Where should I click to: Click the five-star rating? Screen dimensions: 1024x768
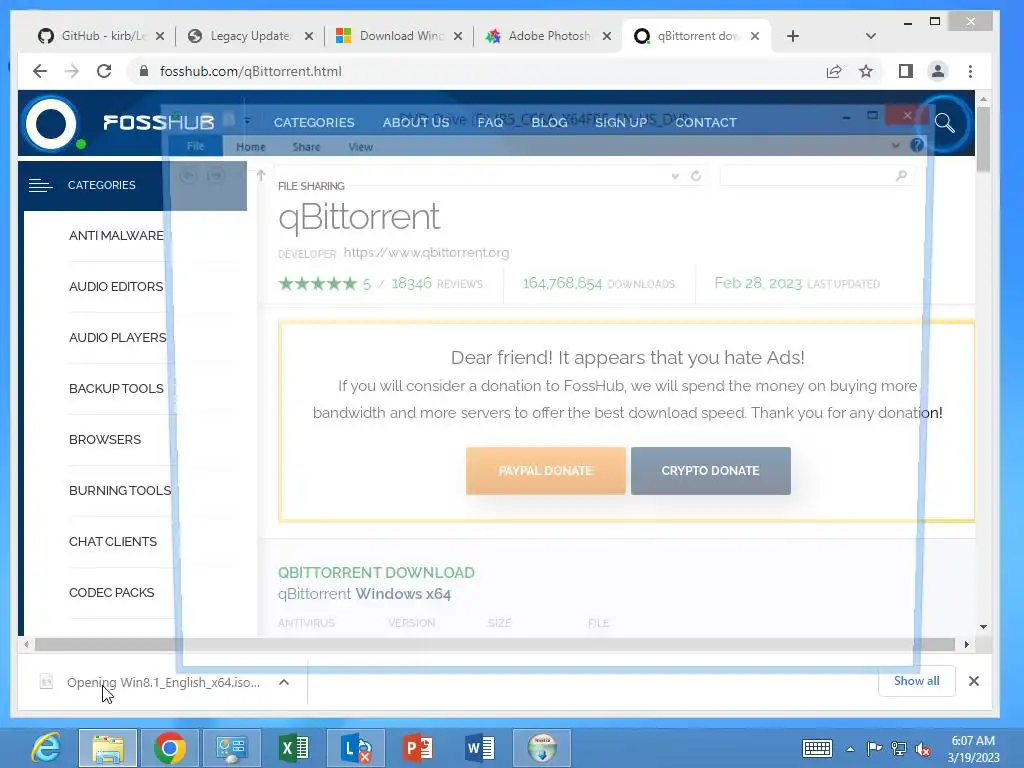pyautogui.click(x=318, y=283)
